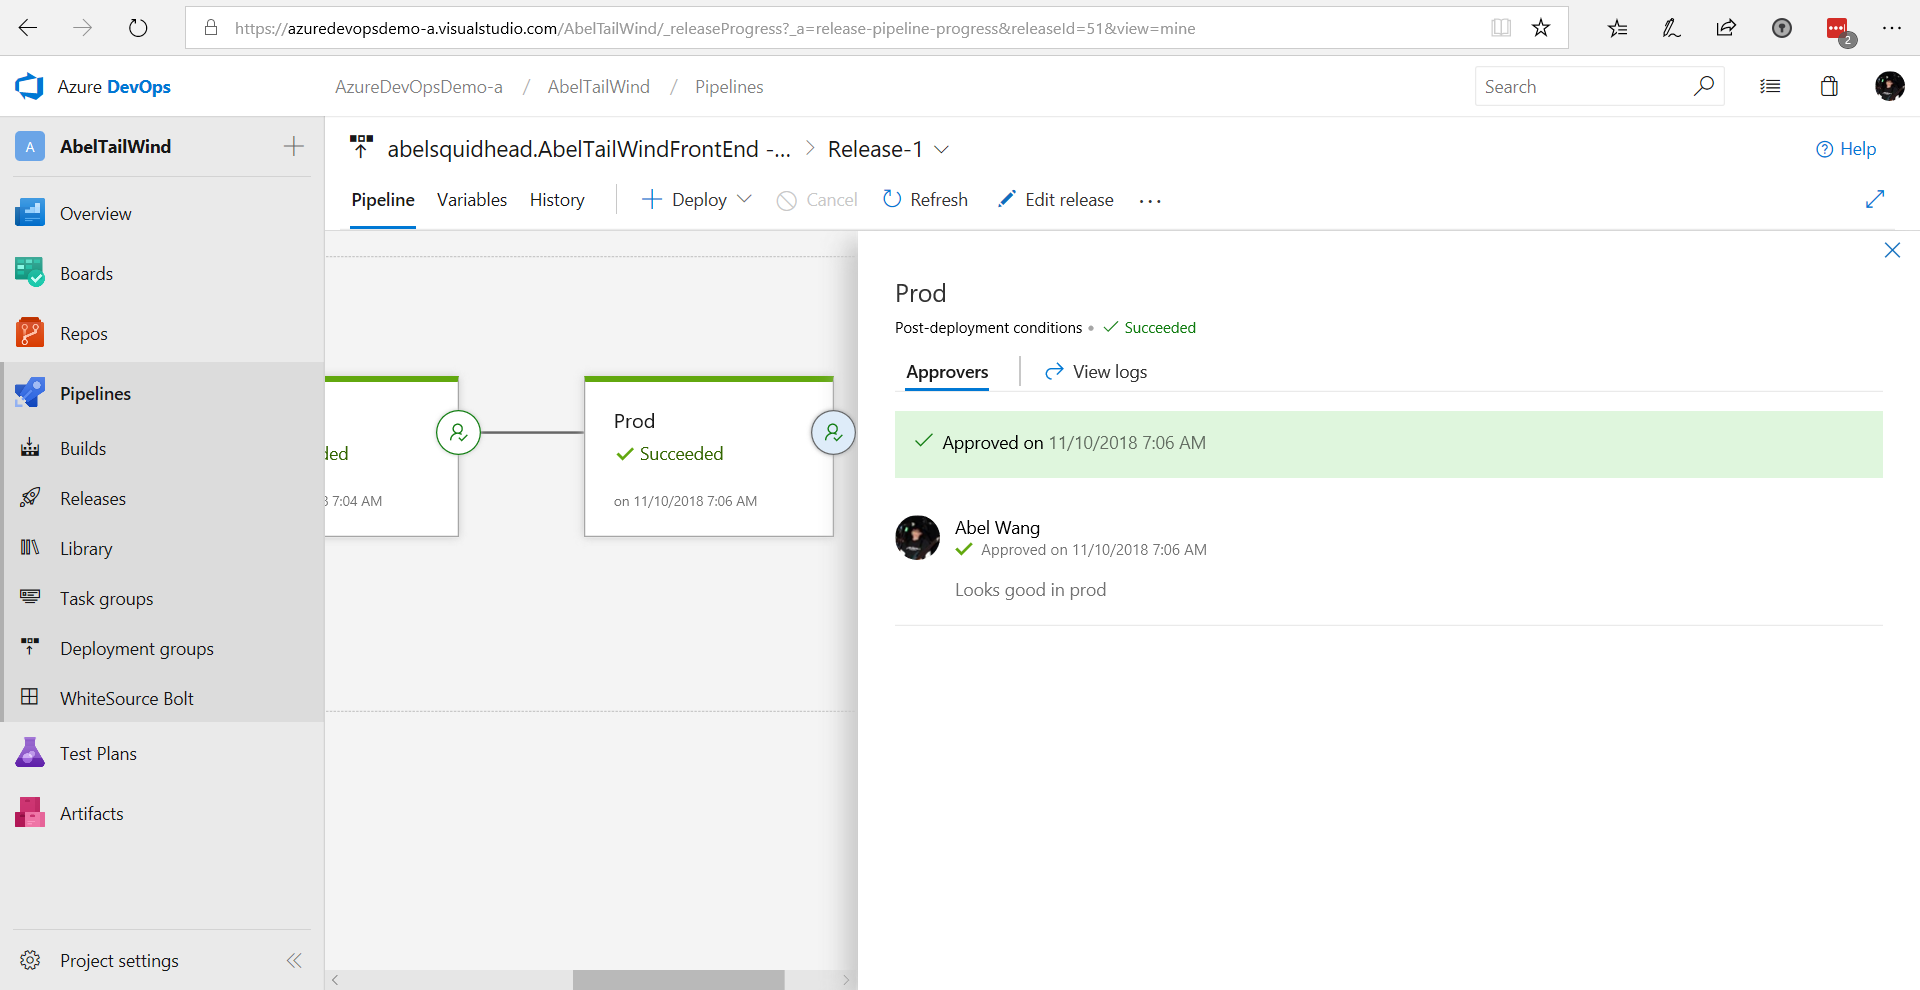Screen dimensions: 1920x990
Task: Switch to the Pipeline tab
Action: [x=383, y=200]
